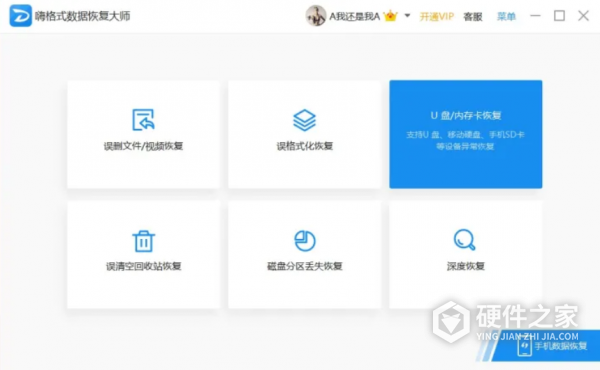
Task: Click the app logo icon in title bar
Action: tap(20, 16)
